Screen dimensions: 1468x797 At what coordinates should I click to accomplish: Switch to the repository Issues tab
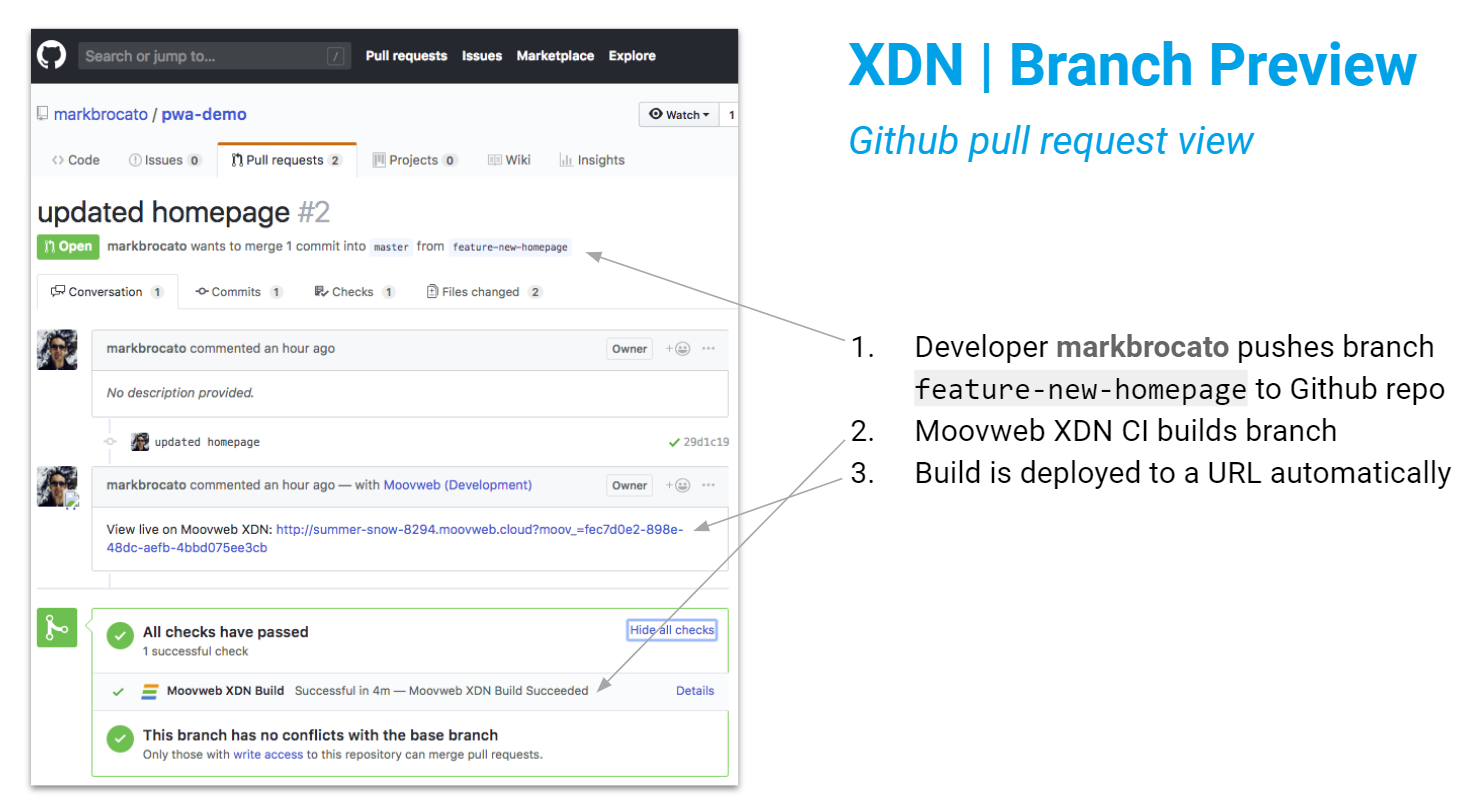click(x=165, y=160)
